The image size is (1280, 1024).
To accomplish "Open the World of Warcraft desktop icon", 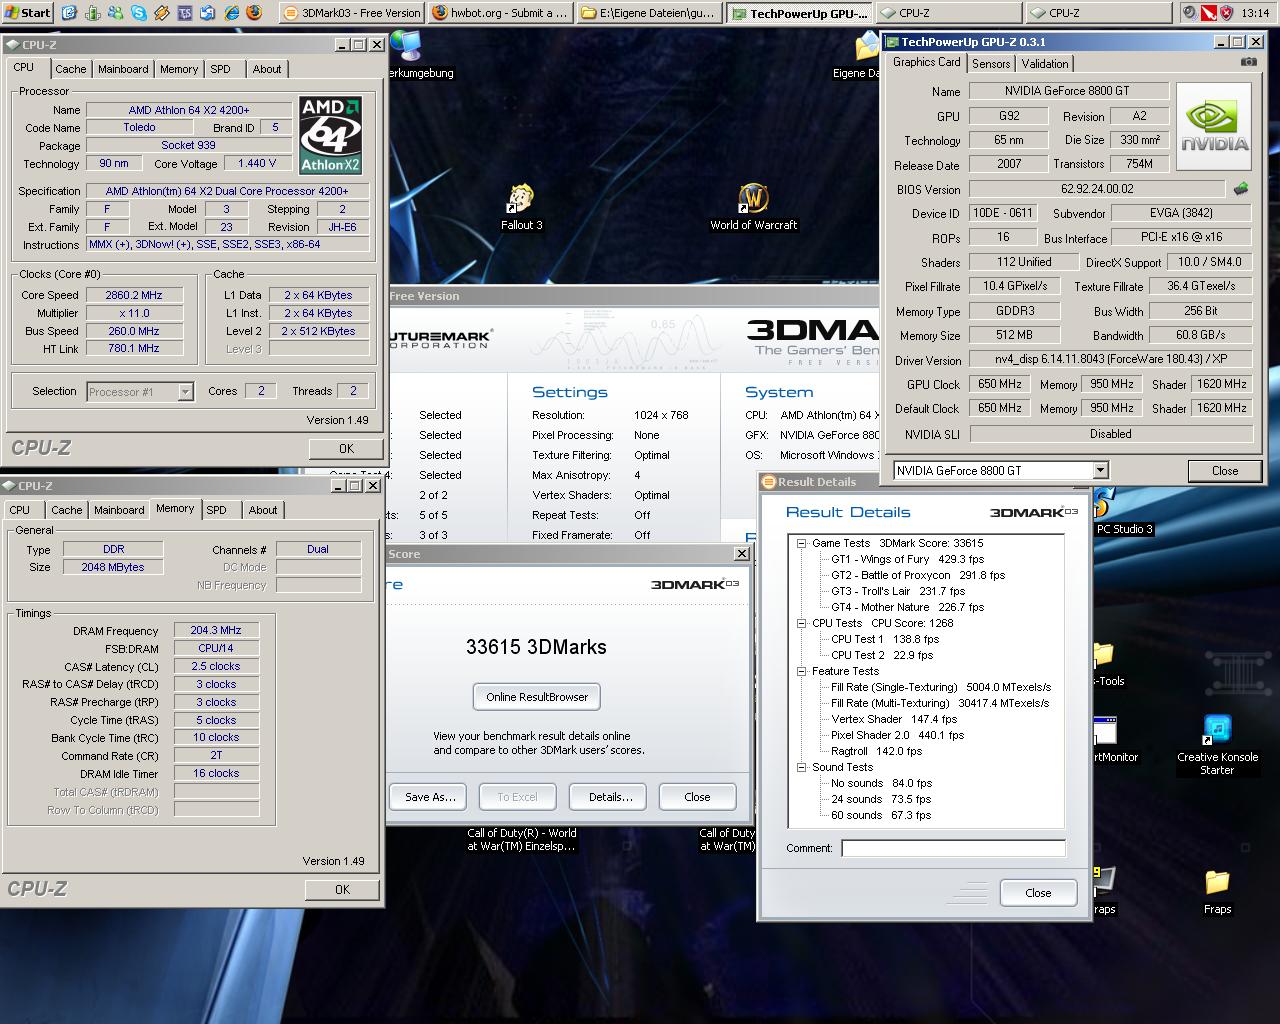I will click(754, 207).
